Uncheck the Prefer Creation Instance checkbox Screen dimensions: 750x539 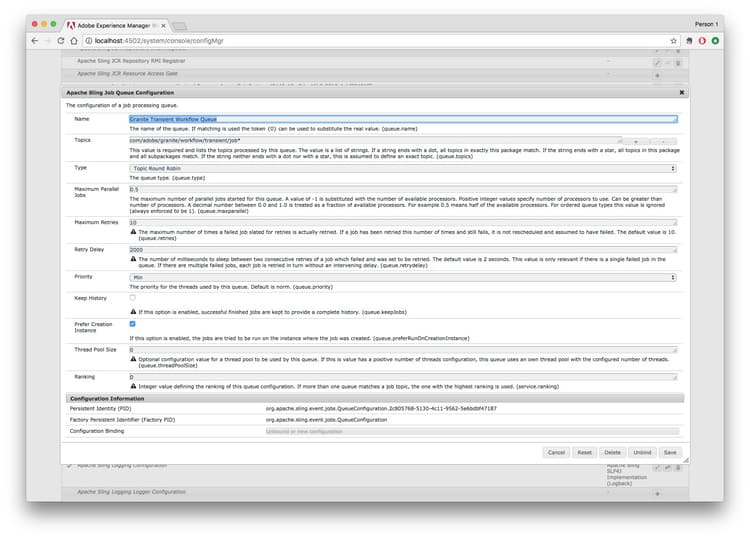coord(132,324)
